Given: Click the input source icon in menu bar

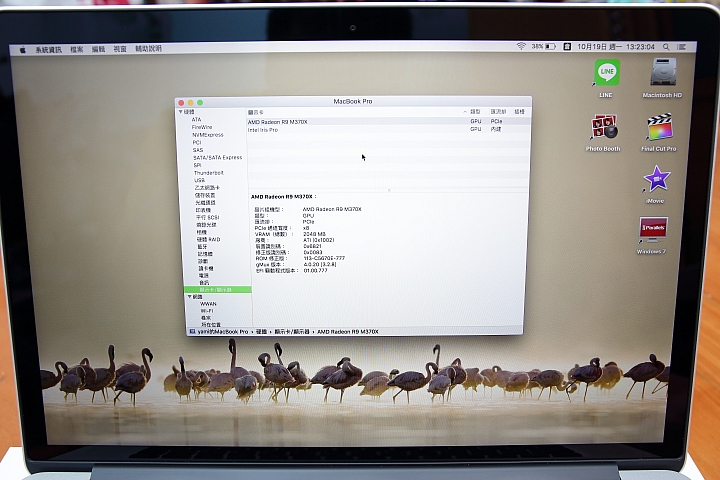Looking at the screenshot, I should coord(567,46).
